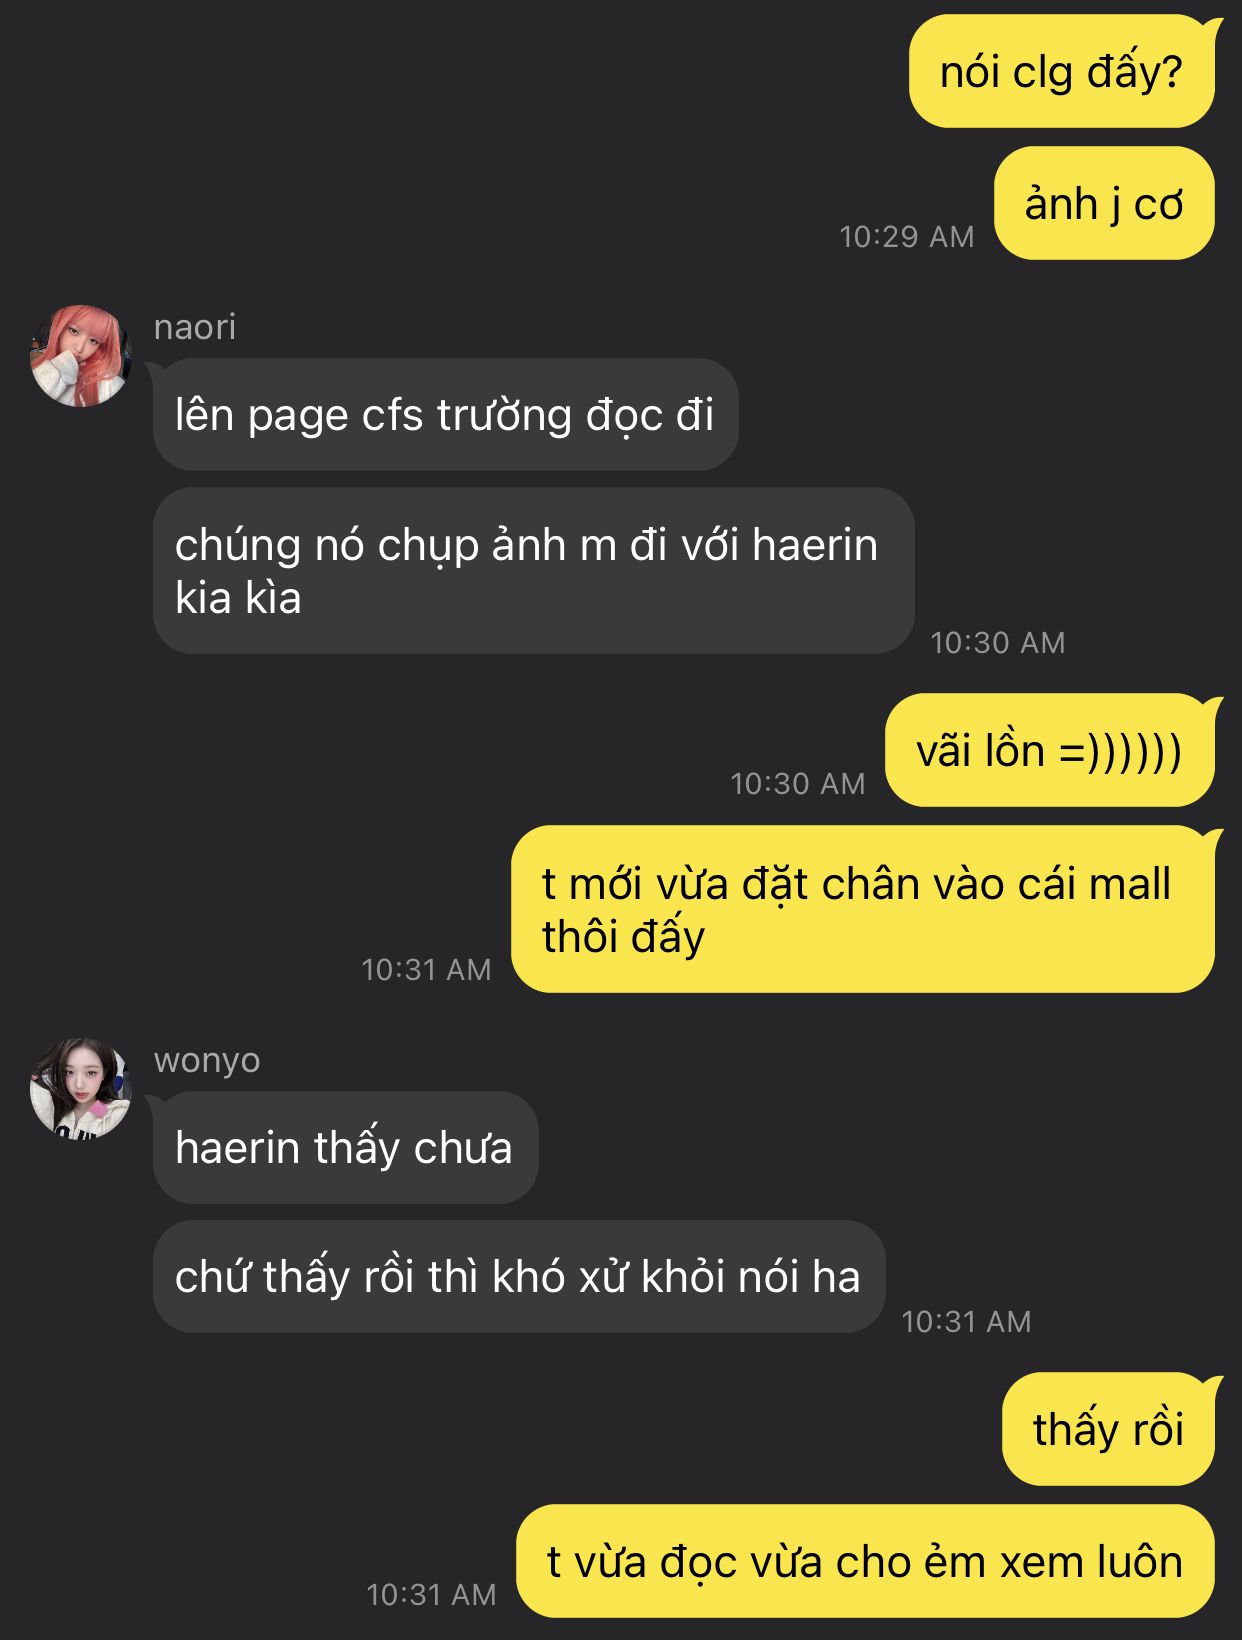Tap the 10:31 AM timestamp beside wonyo's message
1242x1640 pixels.
965,1322
